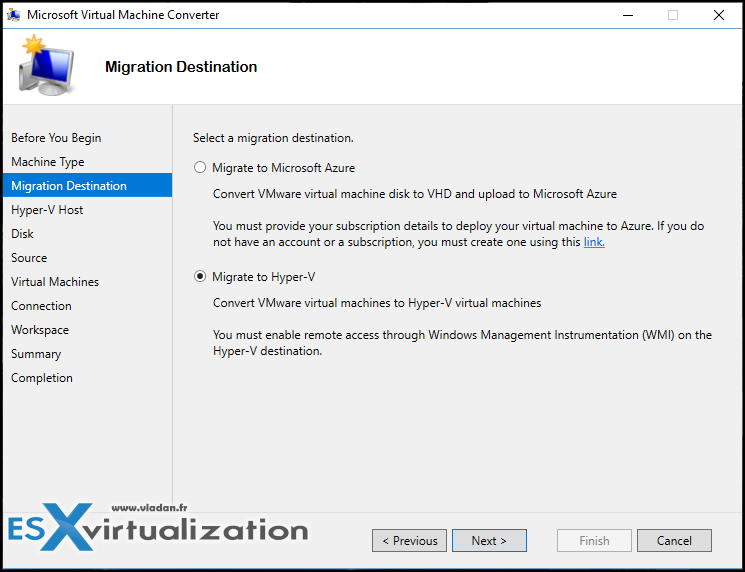Click the Azure subscription details paragraph
This screenshot has width=745, height=572.
(x=458, y=234)
